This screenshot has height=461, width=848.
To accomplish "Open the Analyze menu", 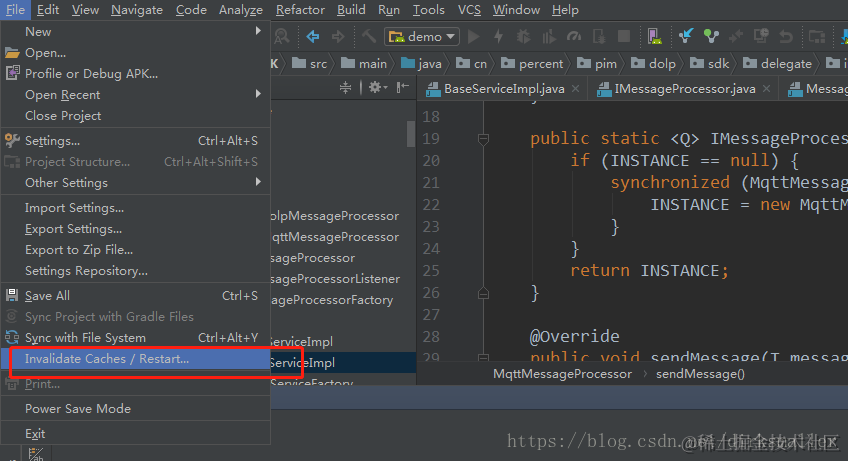I will pos(241,10).
